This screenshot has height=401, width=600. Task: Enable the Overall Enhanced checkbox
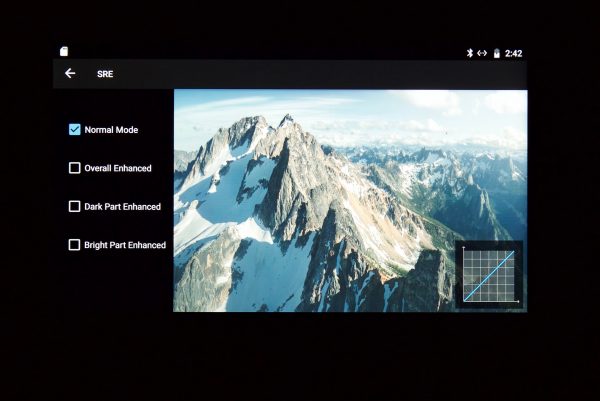74,168
